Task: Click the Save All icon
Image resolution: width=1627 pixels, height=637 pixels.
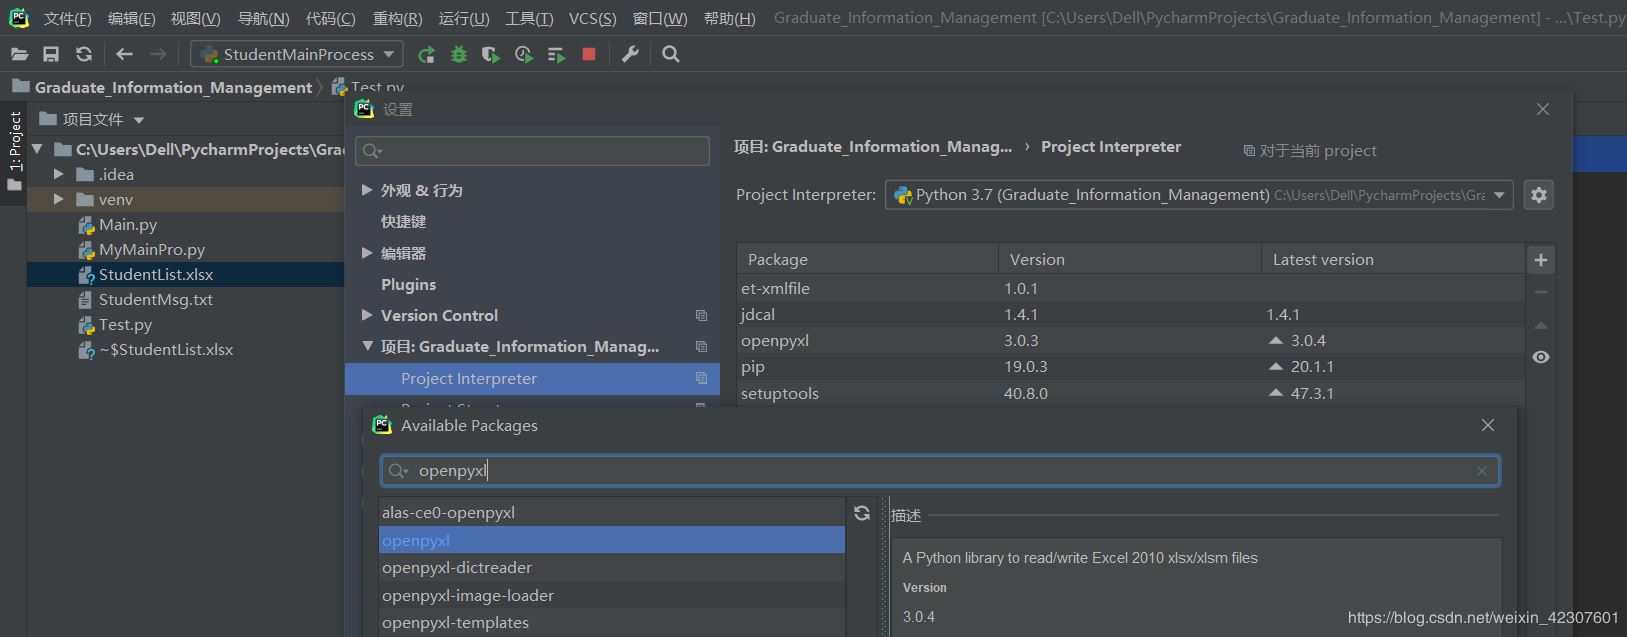Action: click(x=51, y=55)
